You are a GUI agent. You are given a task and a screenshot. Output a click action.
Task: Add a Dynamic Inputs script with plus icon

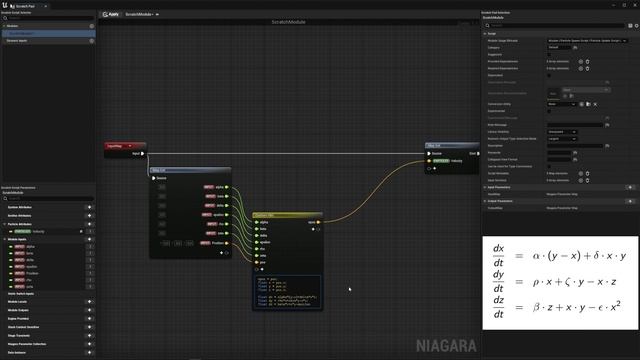pyautogui.click(x=91, y=41)
